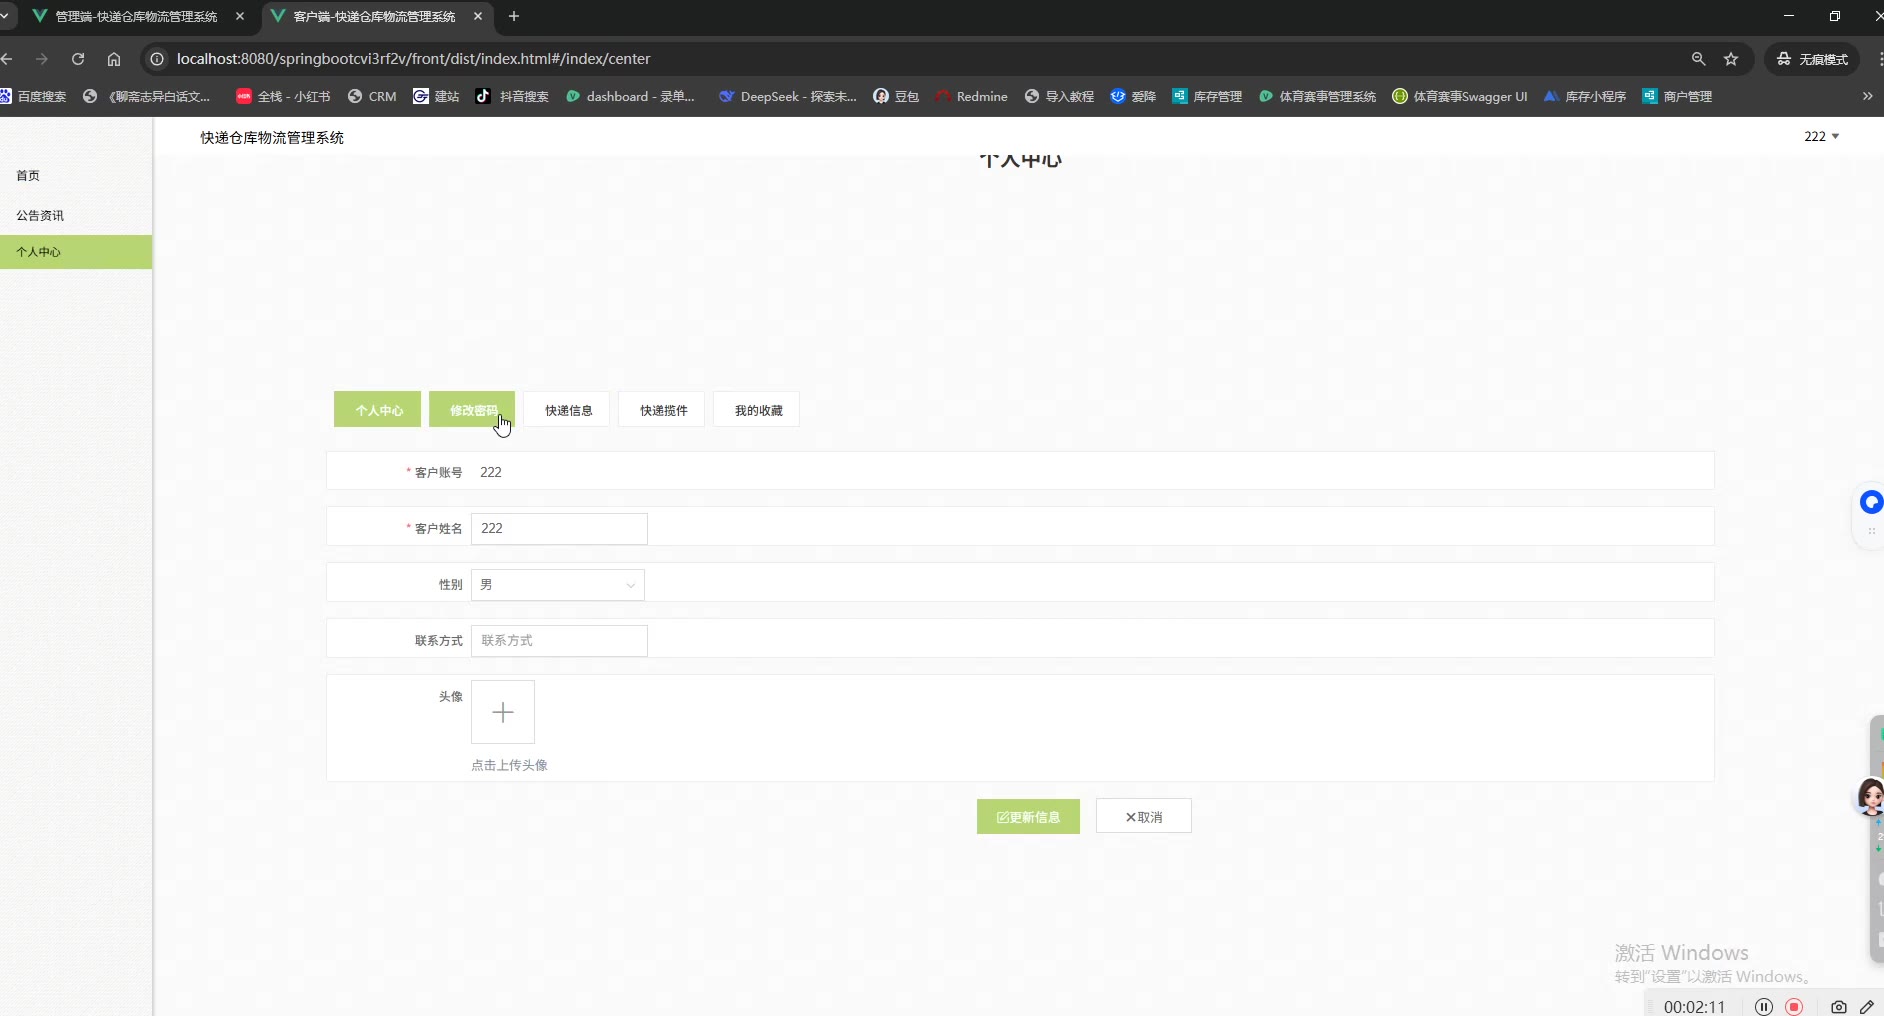The width and height of the screenshot is (1884, 1016).
Task: Select 个人中心 in the sidebar menu
Action: (x=76, y=252)
